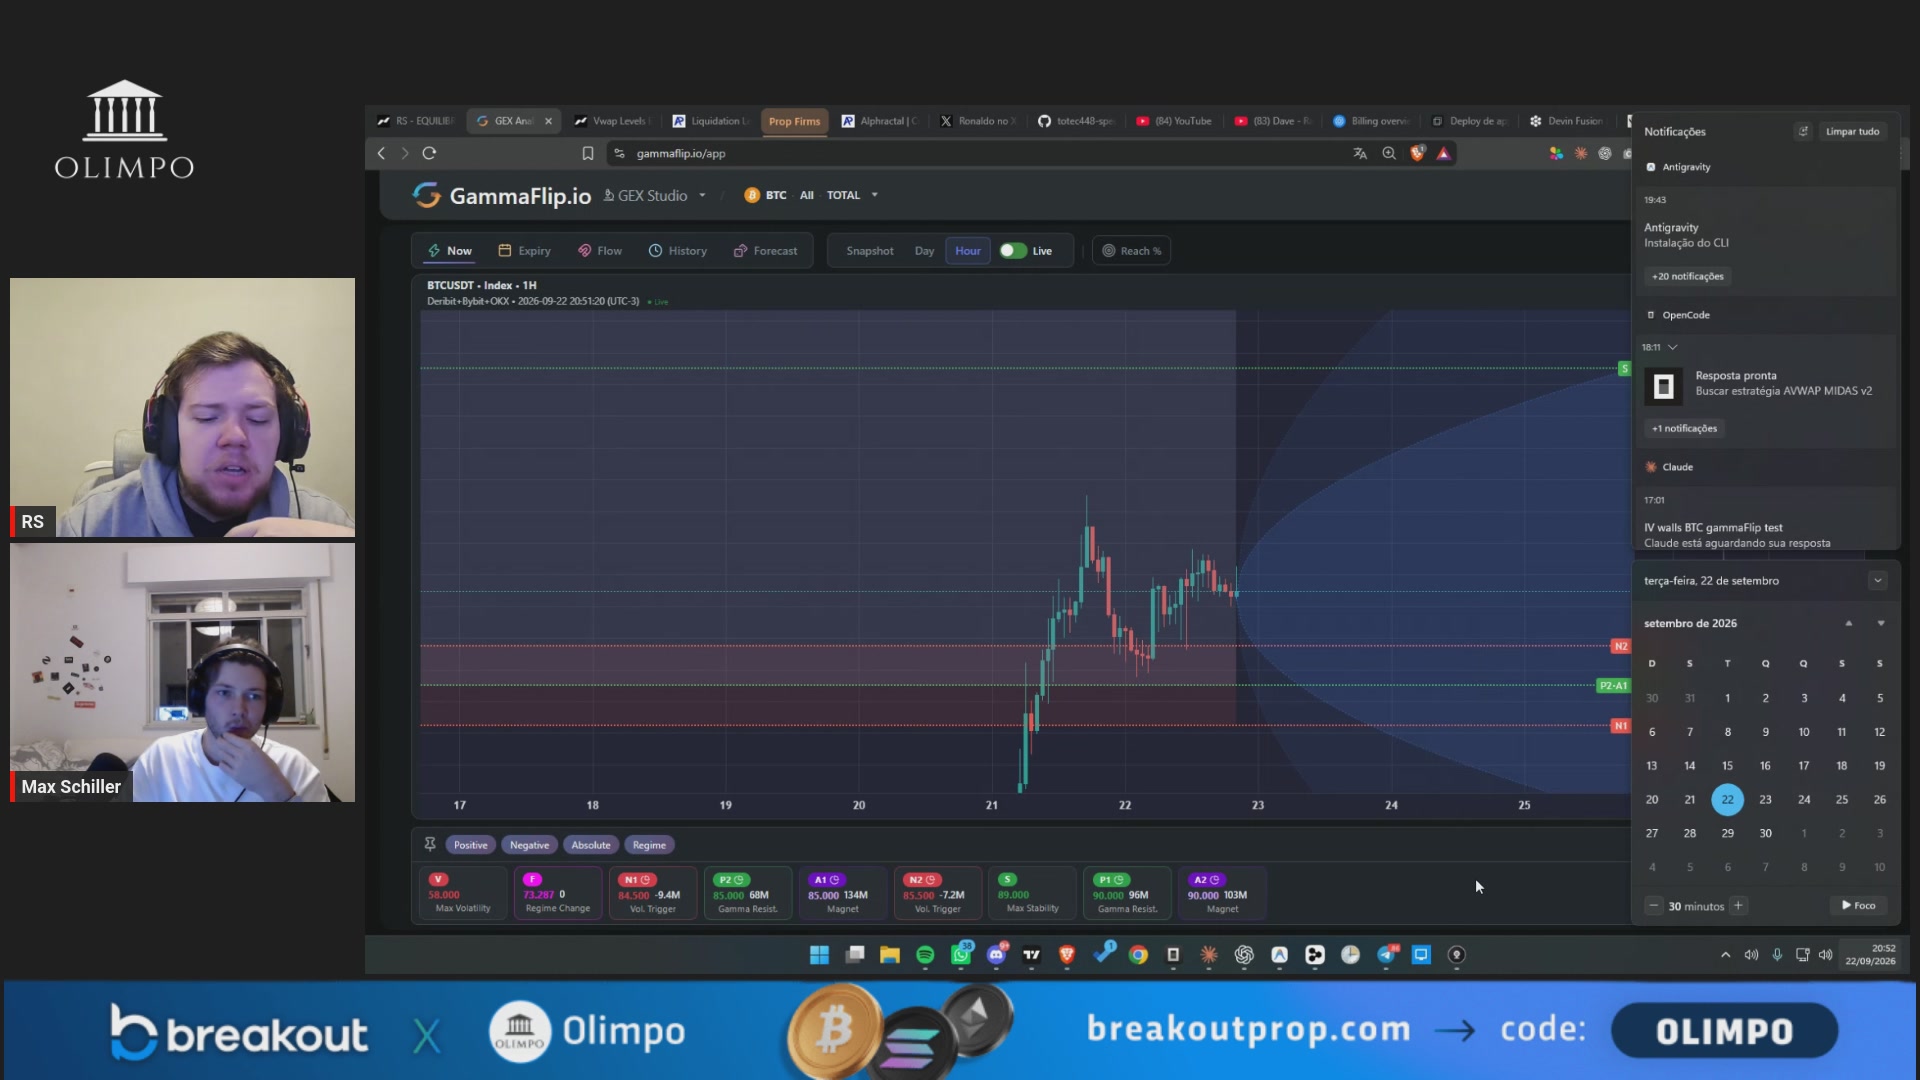Viewport: 1920px width, 1080px height.
Task: Open the Forecast tab
Action: [x=765, y=251]
